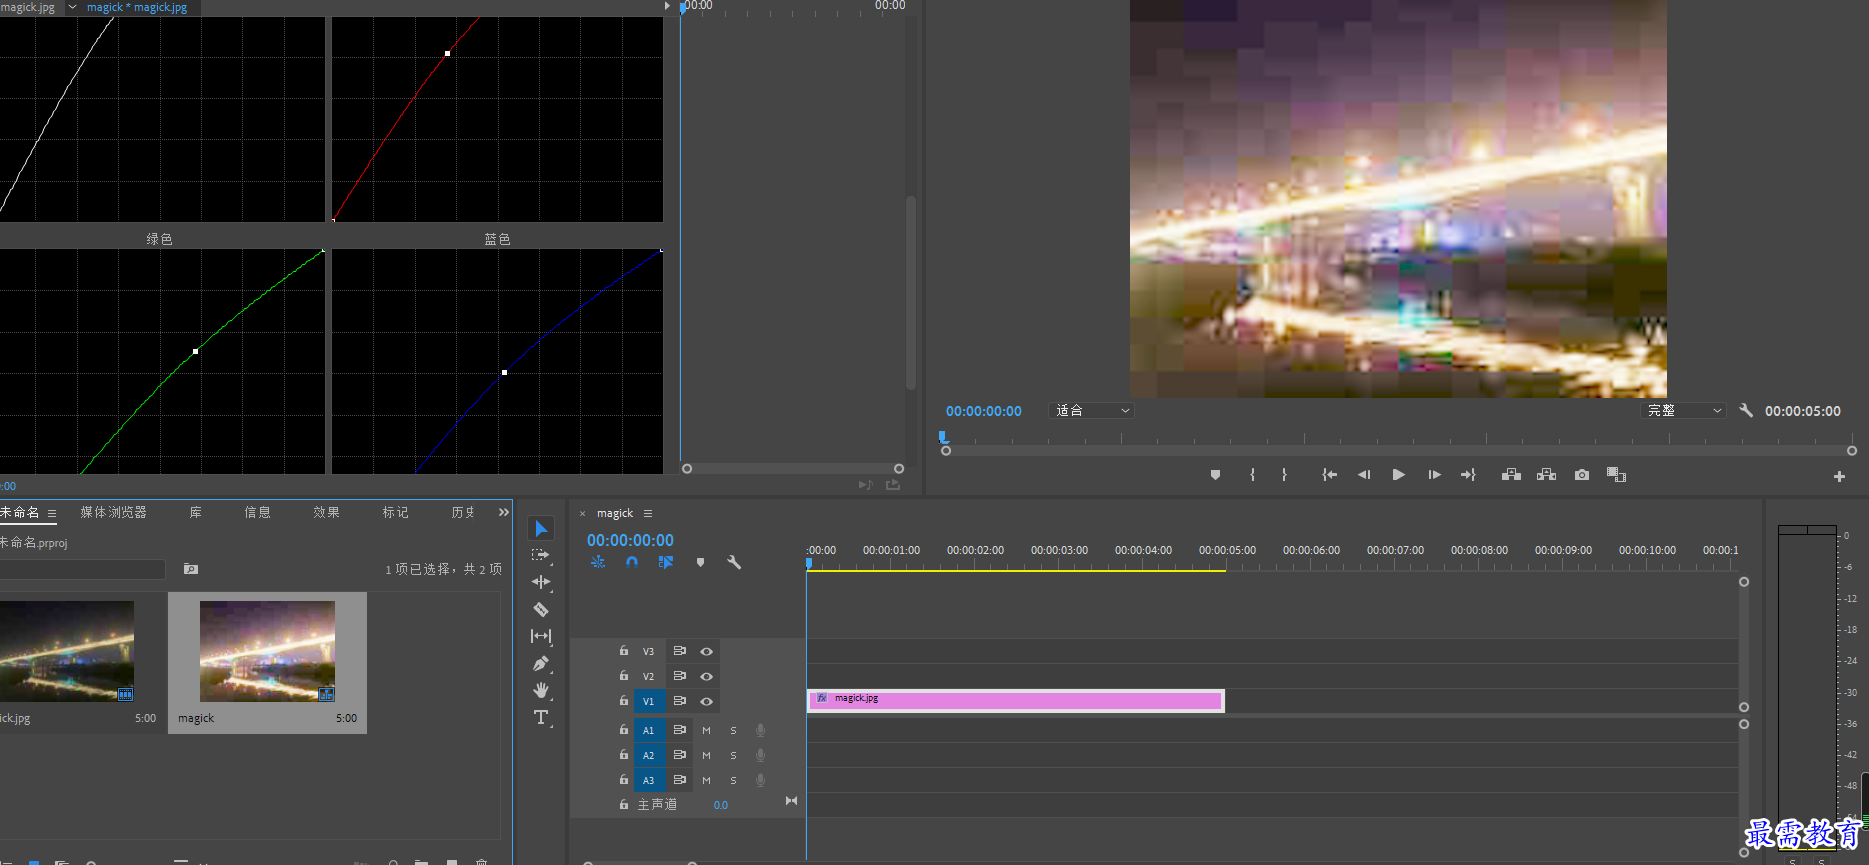Toggle track lock for V1

624,701
